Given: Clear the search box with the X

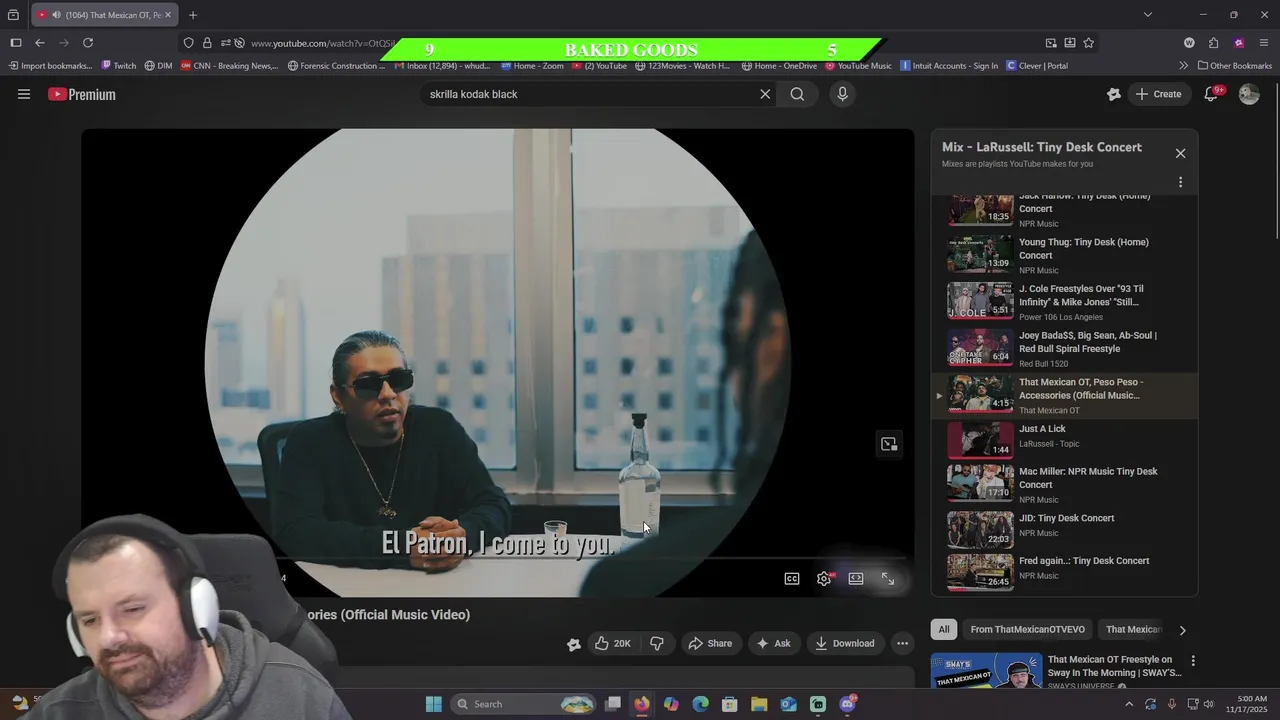Looking at the screenshot, I should point(765,94).
